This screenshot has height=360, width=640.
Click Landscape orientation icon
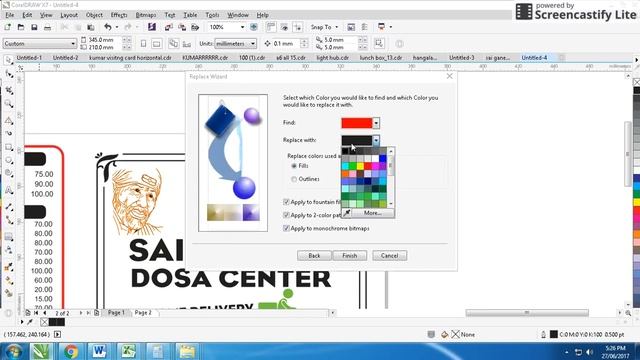156,44
